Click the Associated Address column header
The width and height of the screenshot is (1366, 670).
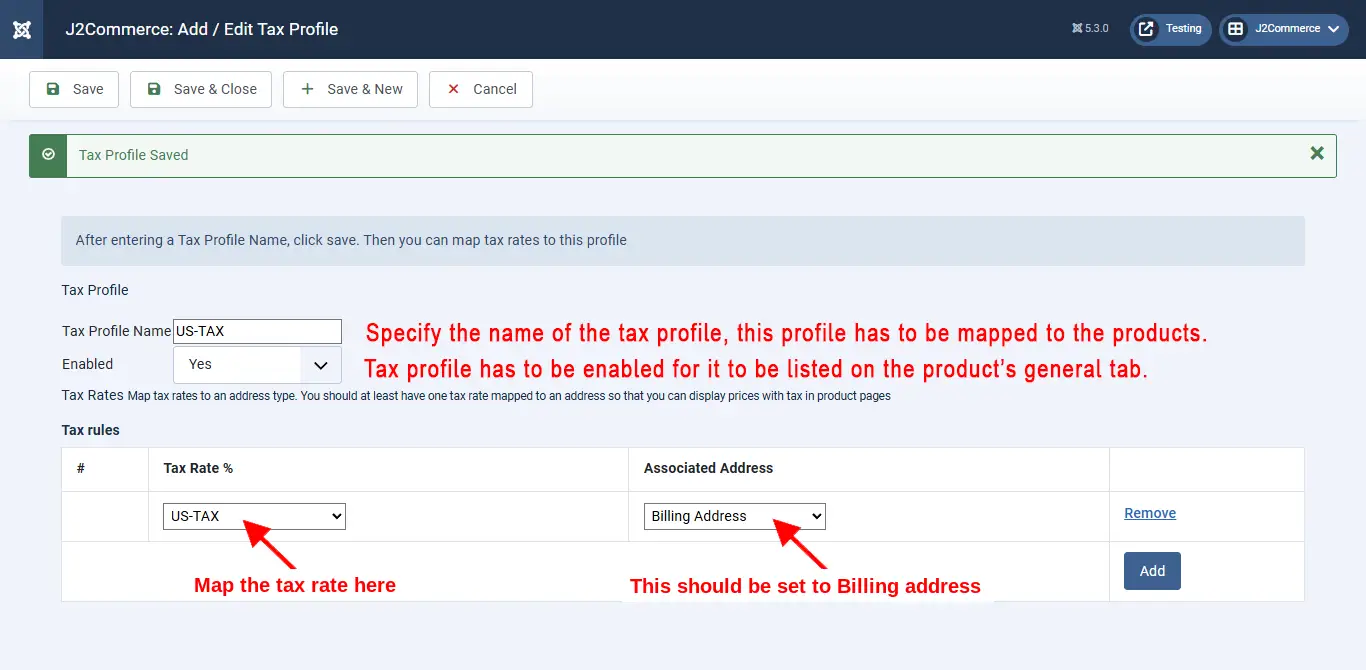(708, 468)
